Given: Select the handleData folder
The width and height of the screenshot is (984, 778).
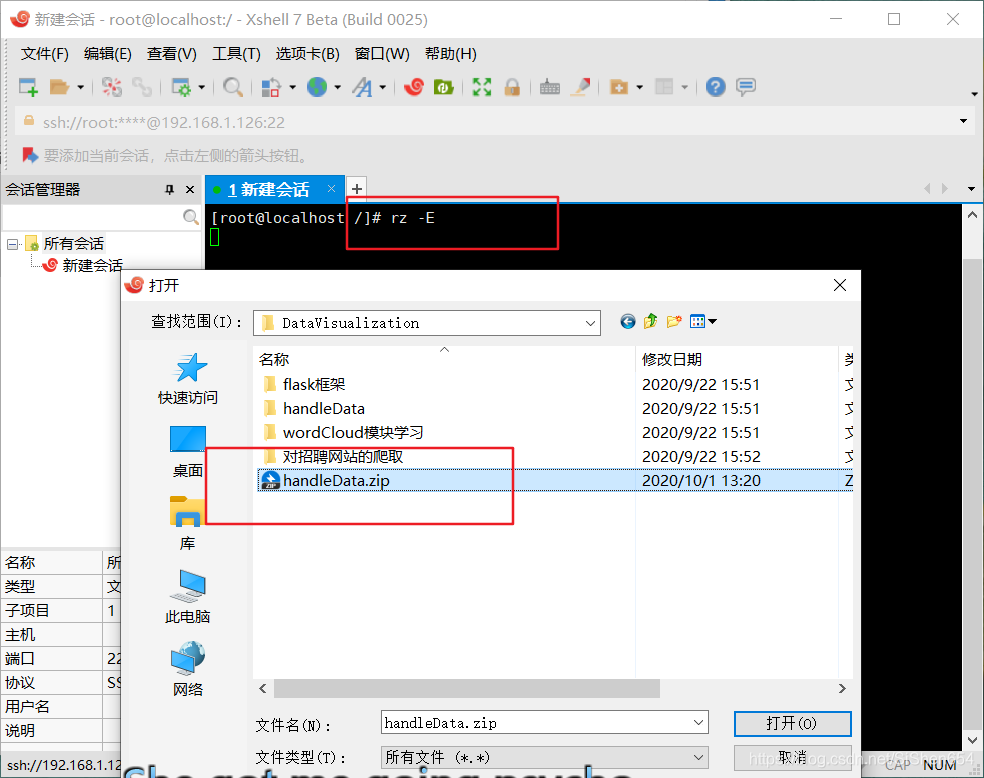Looking at the screenshot, I should click(323, 408).
